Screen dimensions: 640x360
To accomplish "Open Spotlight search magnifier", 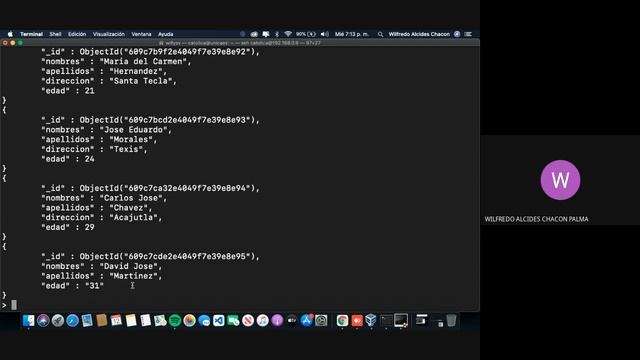I will (x=380, y=34).
